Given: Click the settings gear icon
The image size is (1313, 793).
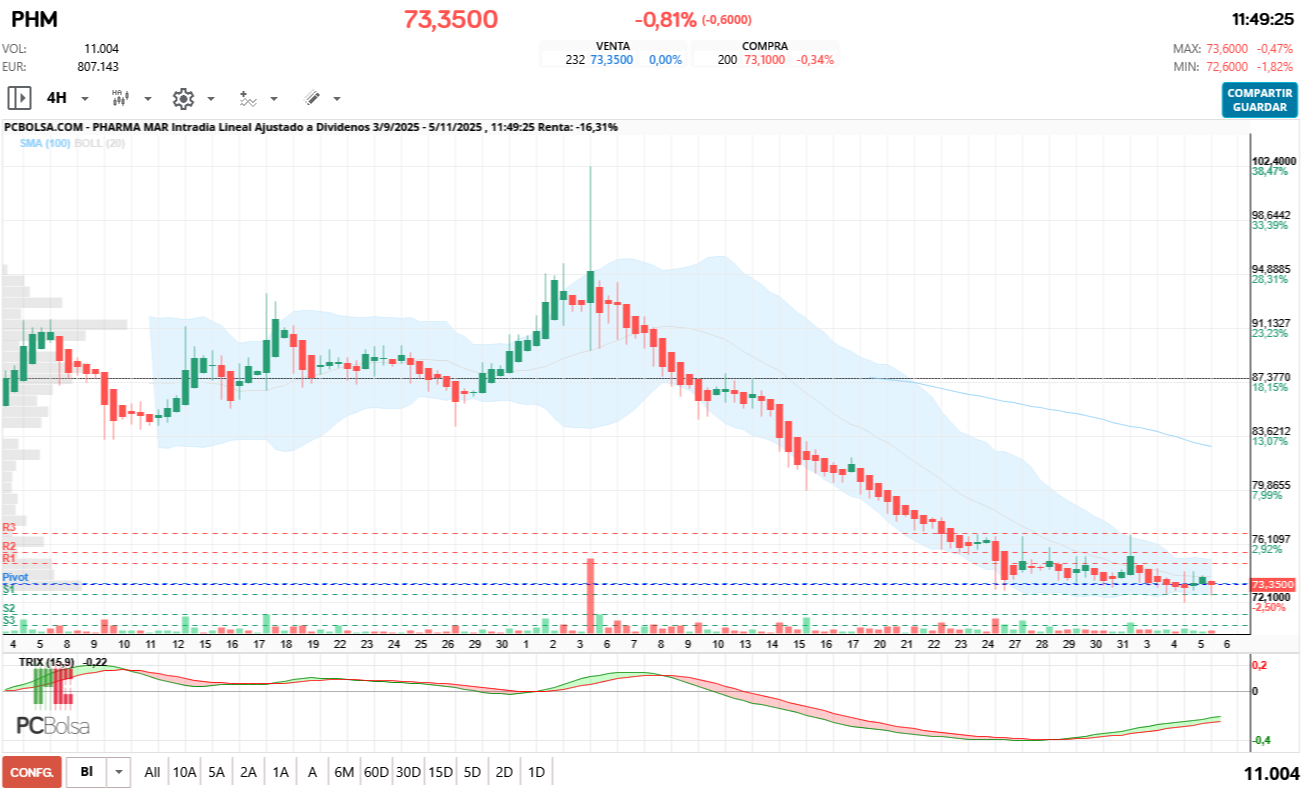Looking at the screenshot, I should (183, 97).
